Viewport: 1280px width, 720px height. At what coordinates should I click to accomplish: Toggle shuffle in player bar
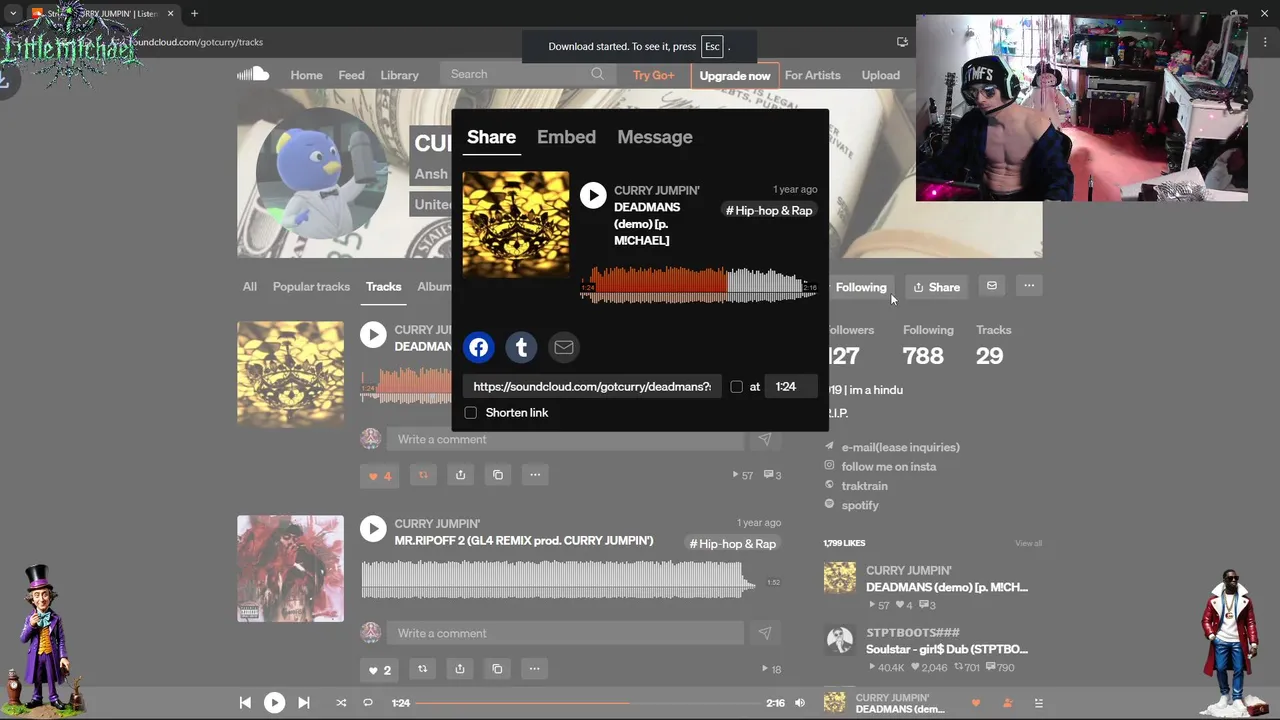click(341, 703)
